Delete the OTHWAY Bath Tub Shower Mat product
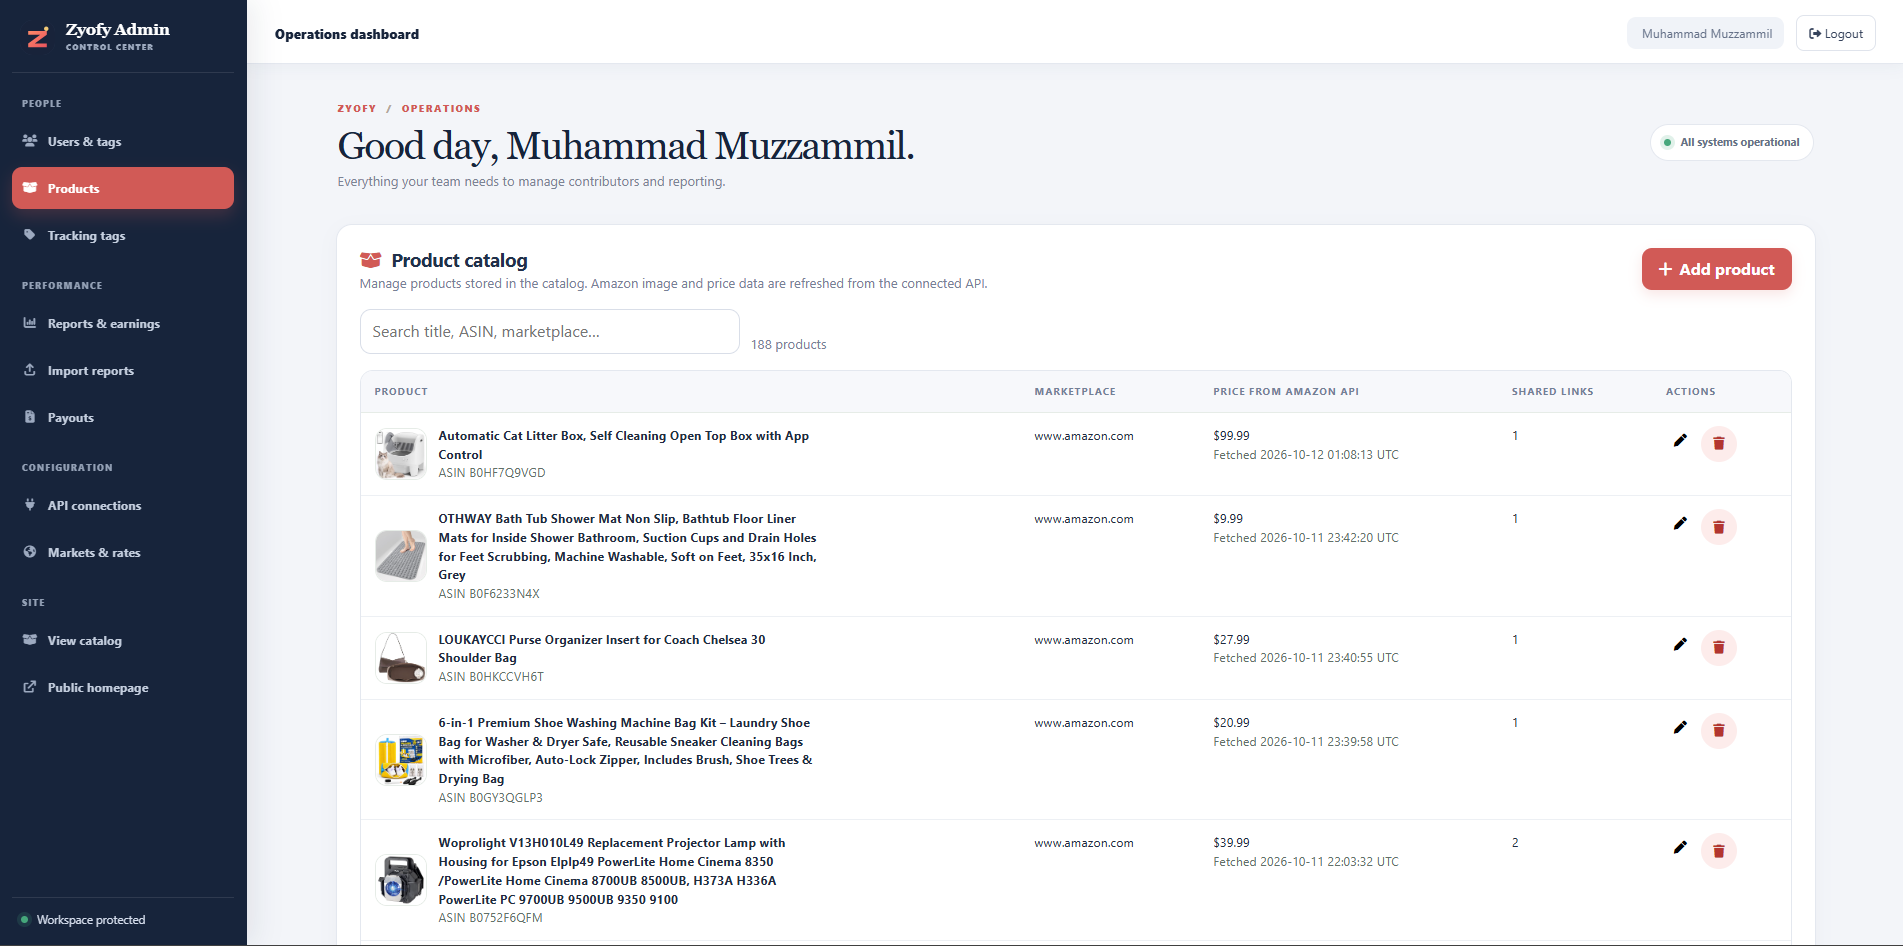This screenshot has width=1903, height=946. click(x=1719, y=527)
